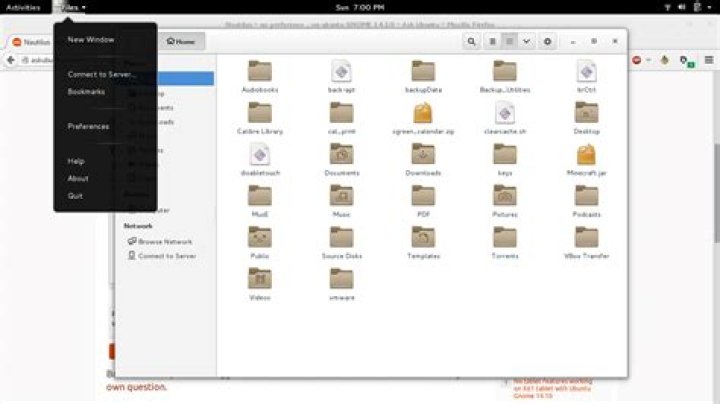This screenshot has height=404, width=720.
Task: Open the Downloads folder icon
Action: click(423, 159)
